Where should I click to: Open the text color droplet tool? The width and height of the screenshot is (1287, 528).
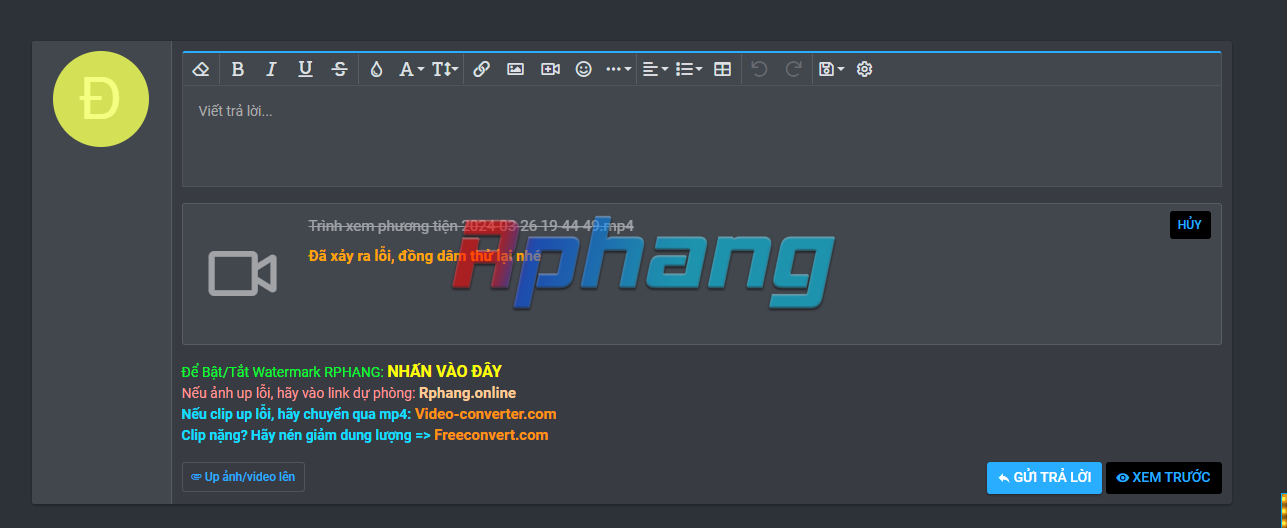(x=376, y=69)
